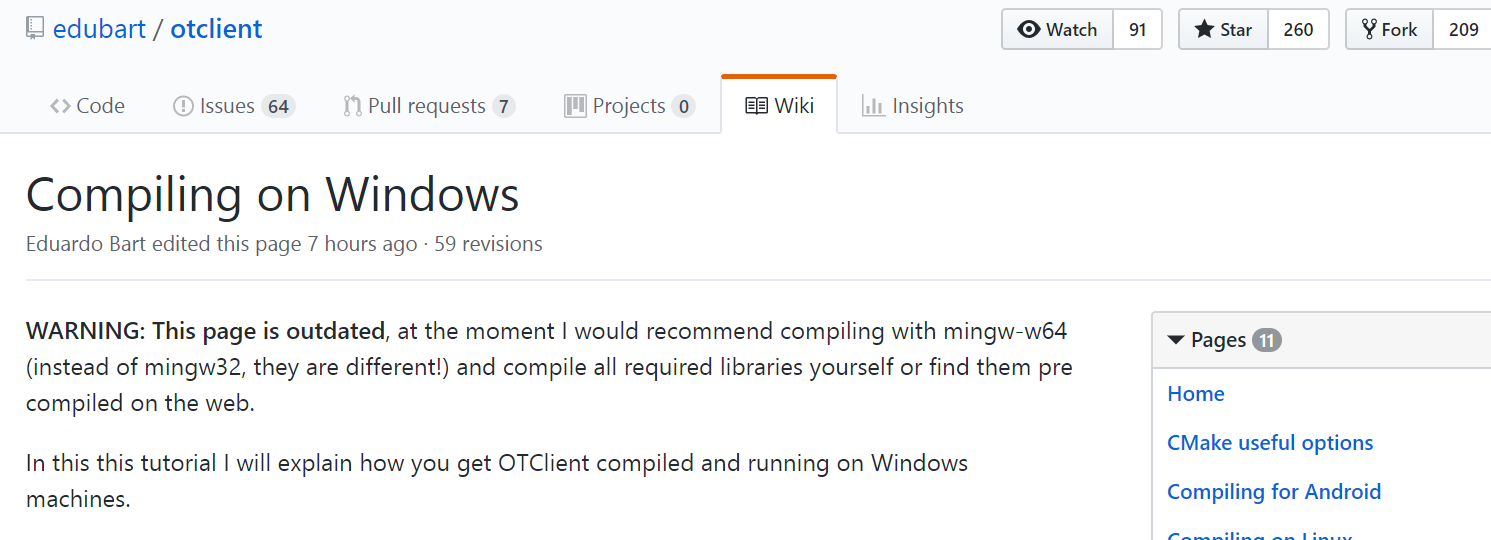Open the edubart user profile link
Viewport: 1491px width, 540px height.
(x=99, y=29)
